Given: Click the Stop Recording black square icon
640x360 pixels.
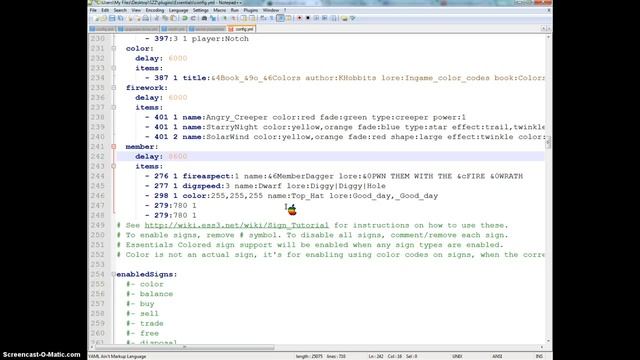Looking at the screenshot, I should coord(308,18).
